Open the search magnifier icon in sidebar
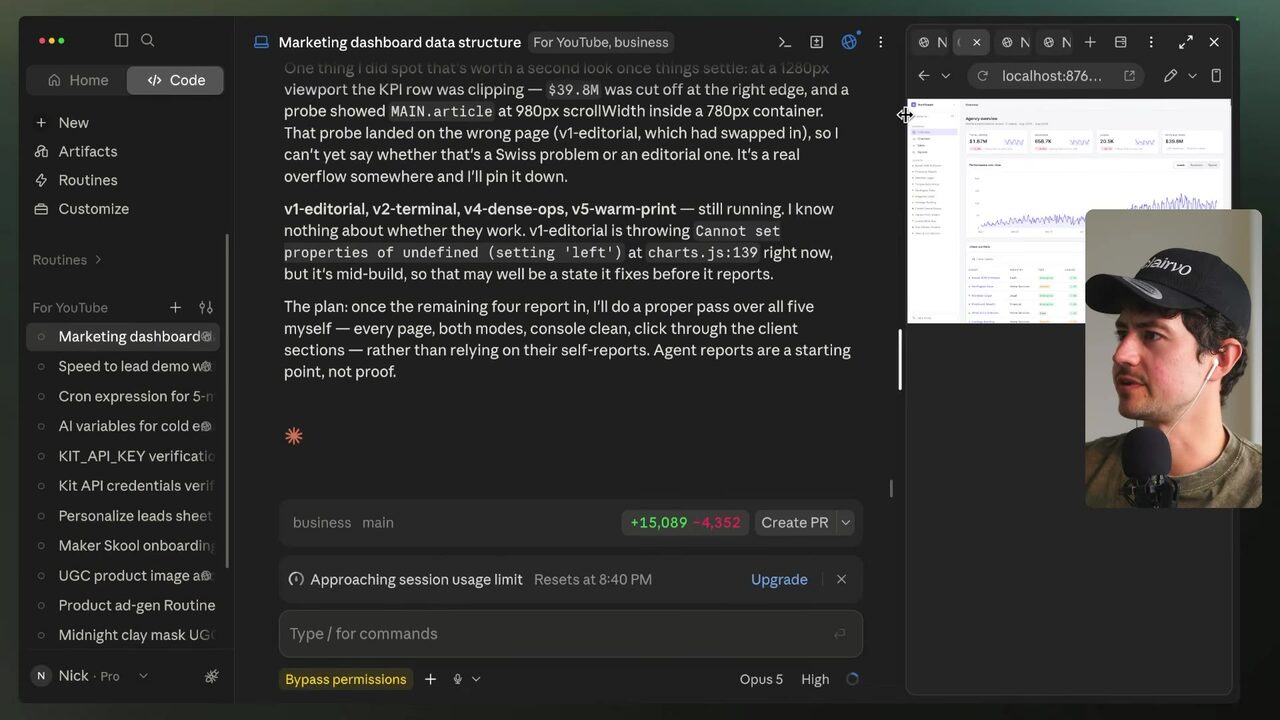Image resolution: width=1280 pixels, height=720 pixels. click(148, 40)
